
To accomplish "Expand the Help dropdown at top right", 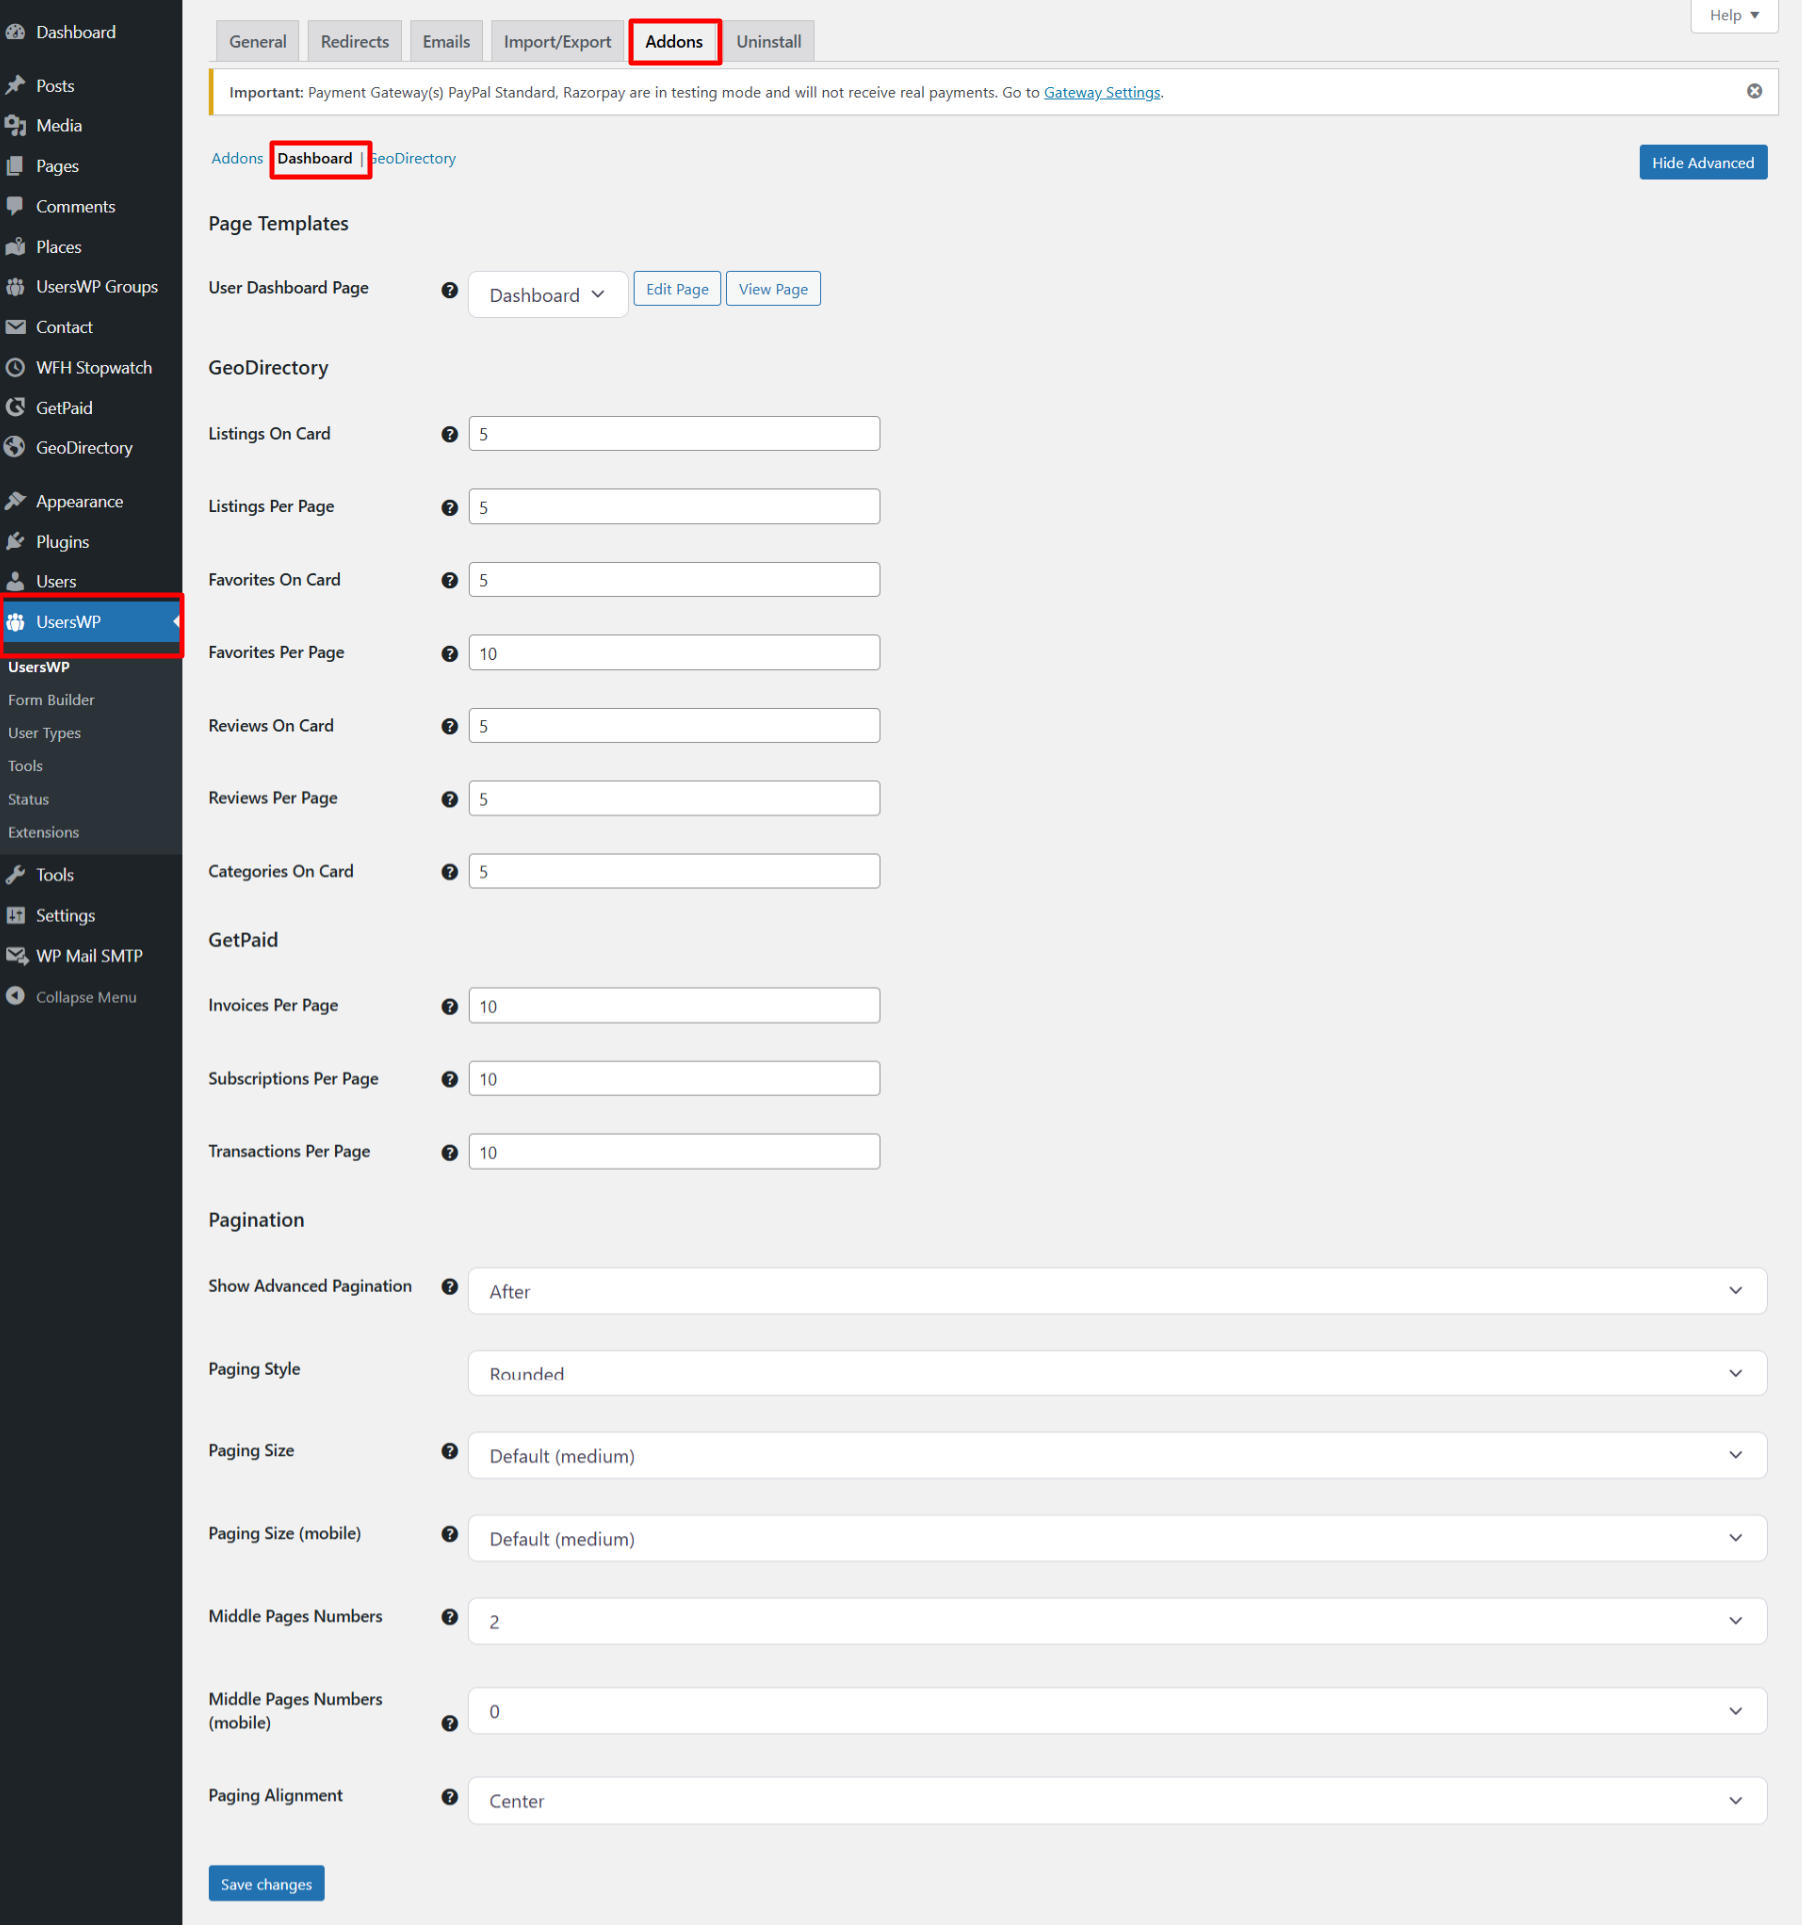I will pos(1733,15).
